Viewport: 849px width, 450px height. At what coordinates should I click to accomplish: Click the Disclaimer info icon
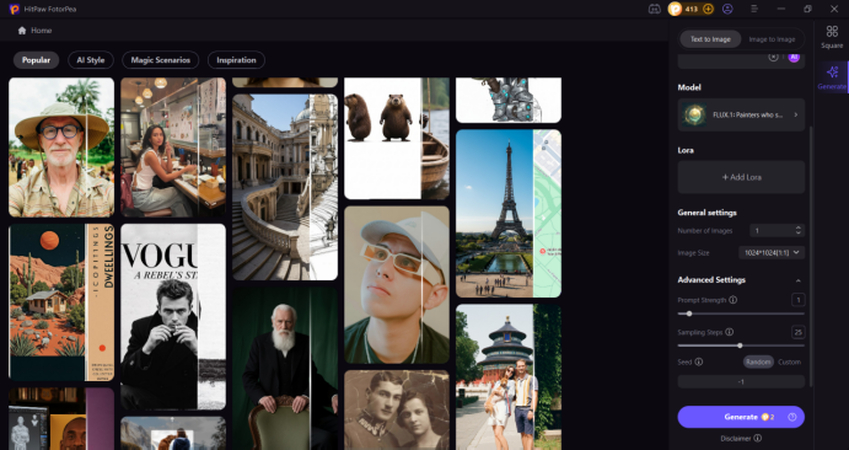(757, 438)
